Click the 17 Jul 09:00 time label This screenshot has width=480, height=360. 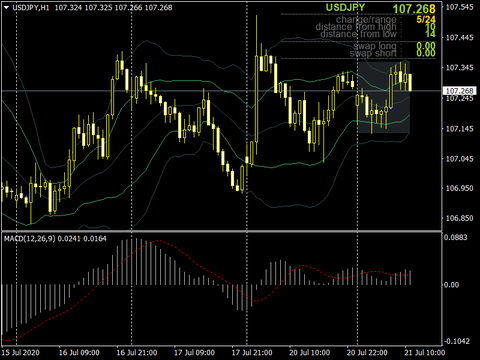(x=194, y=353)
